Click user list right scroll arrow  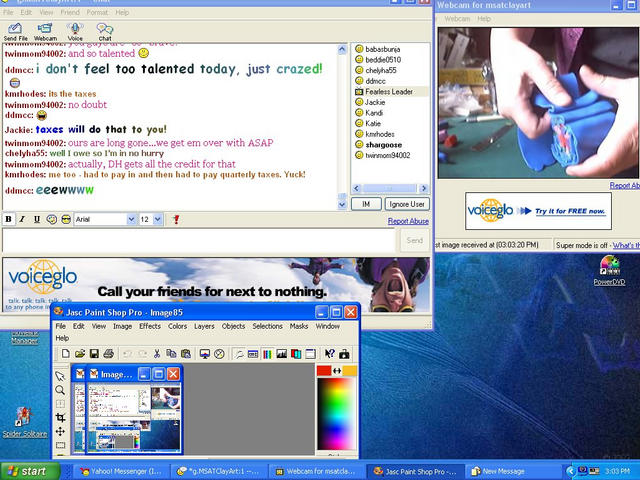click(x=424, y=188)
